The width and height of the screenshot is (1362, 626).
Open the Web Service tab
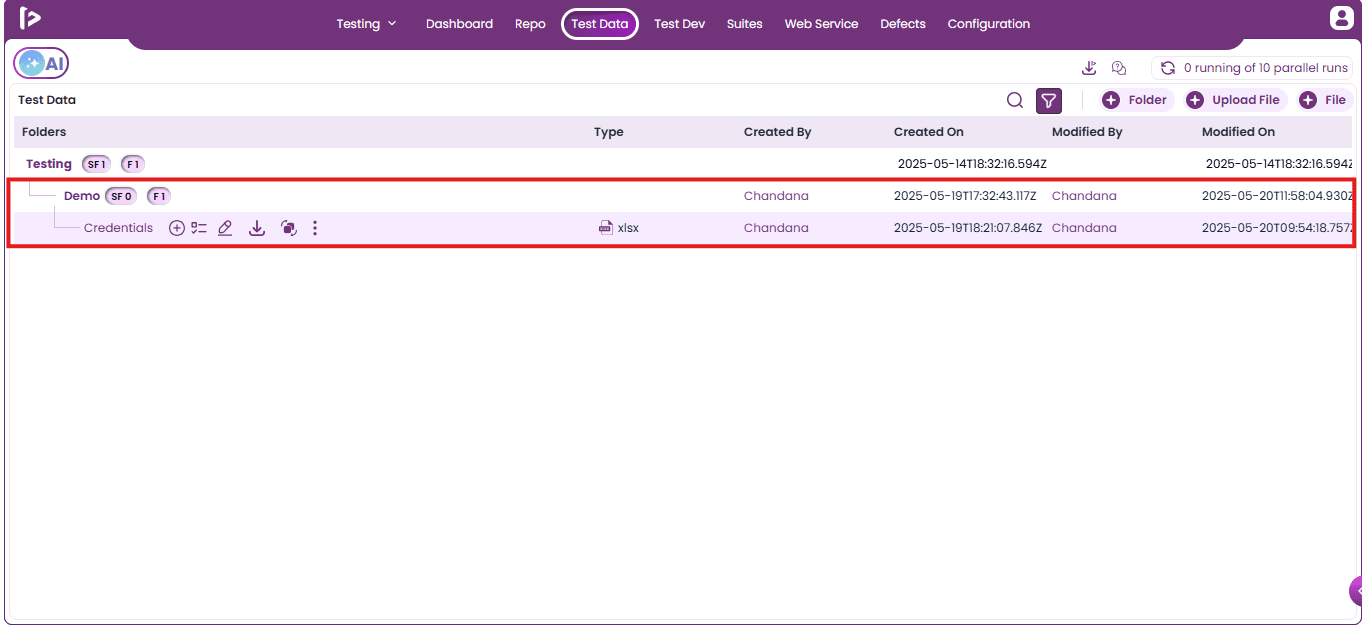(821, 24)
